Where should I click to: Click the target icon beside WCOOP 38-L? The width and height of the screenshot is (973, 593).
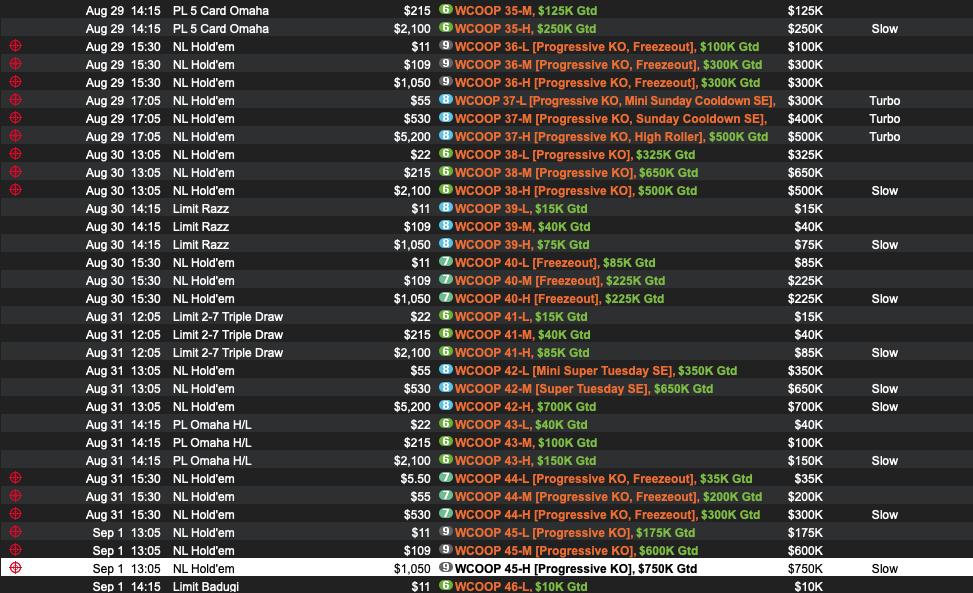(16, 154)
